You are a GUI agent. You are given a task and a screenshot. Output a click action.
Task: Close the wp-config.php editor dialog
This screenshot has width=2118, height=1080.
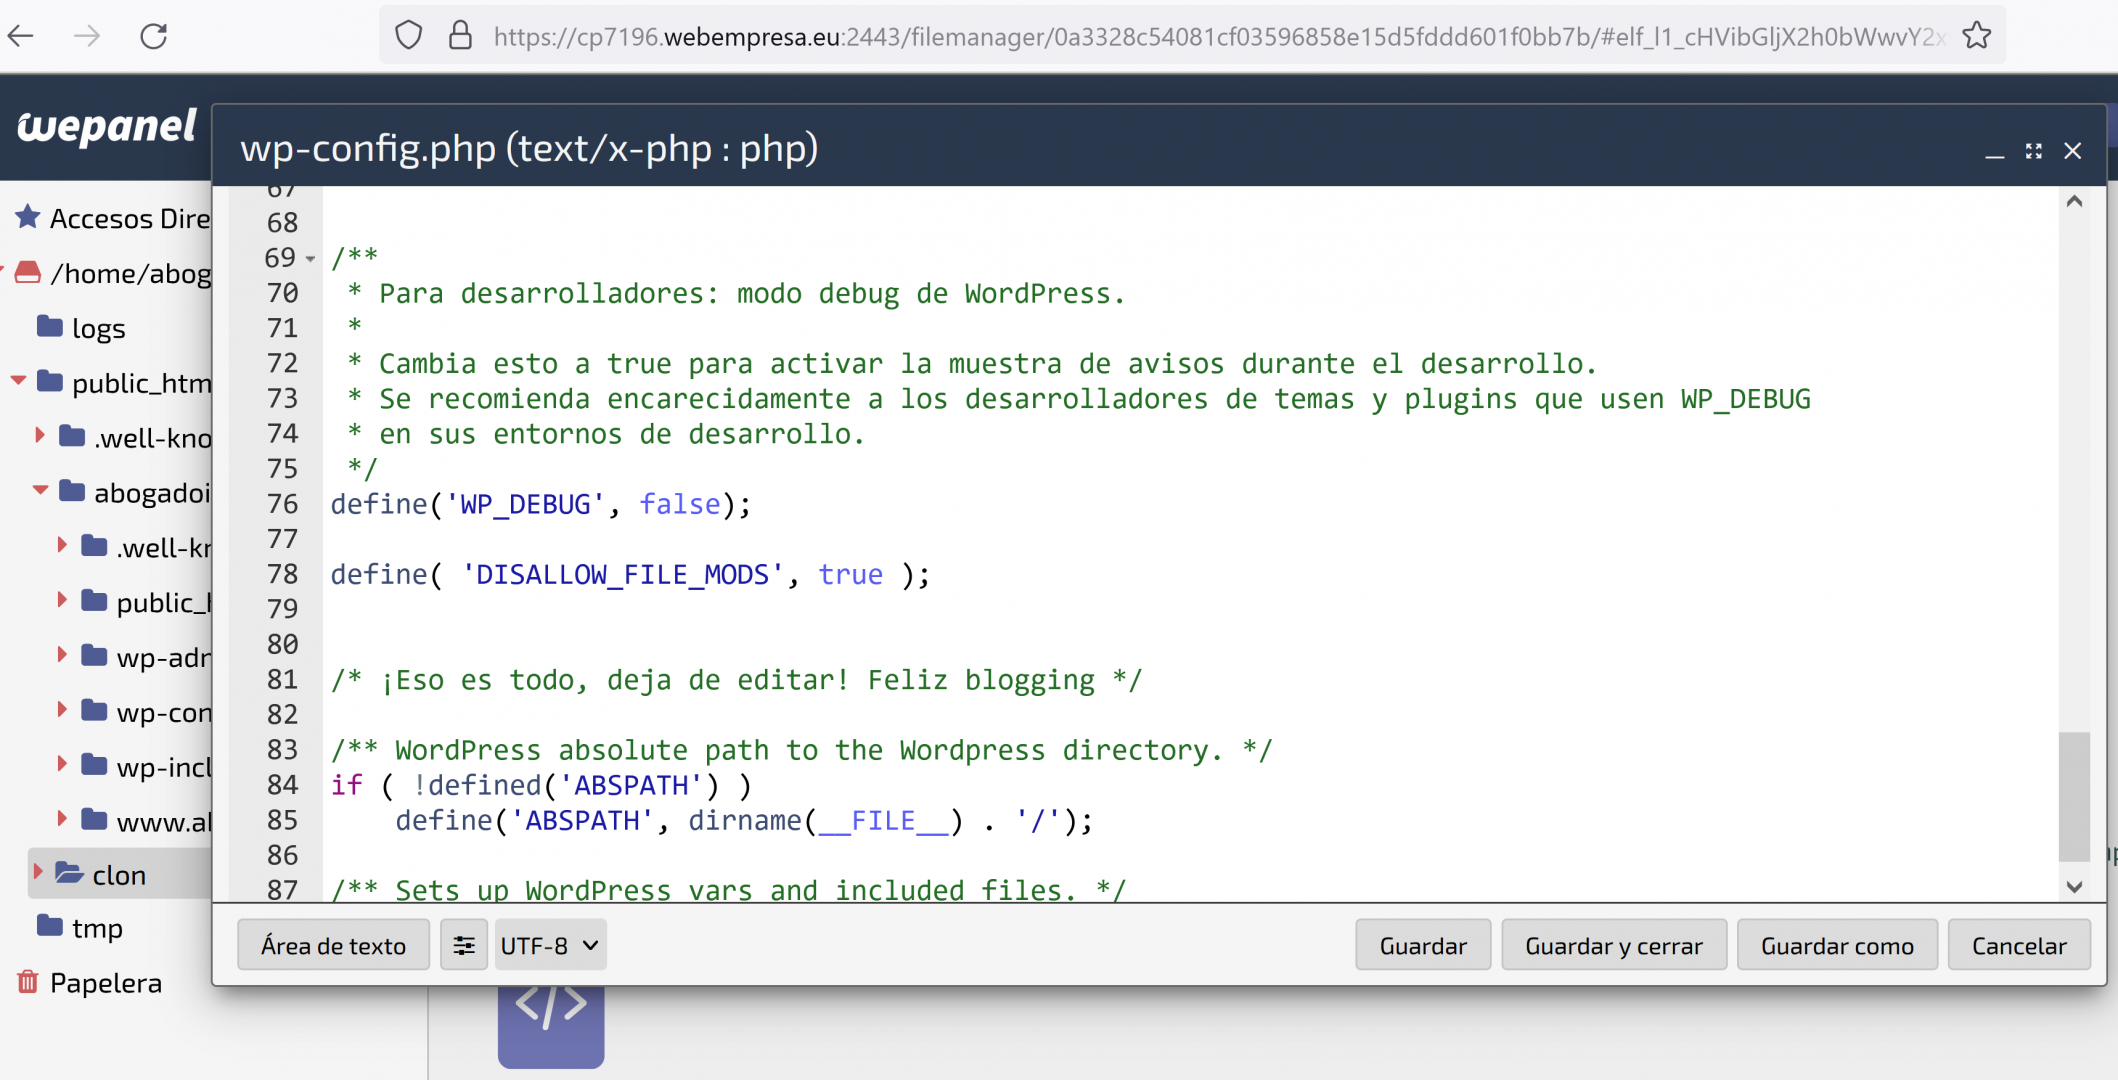click(2073, 151)
